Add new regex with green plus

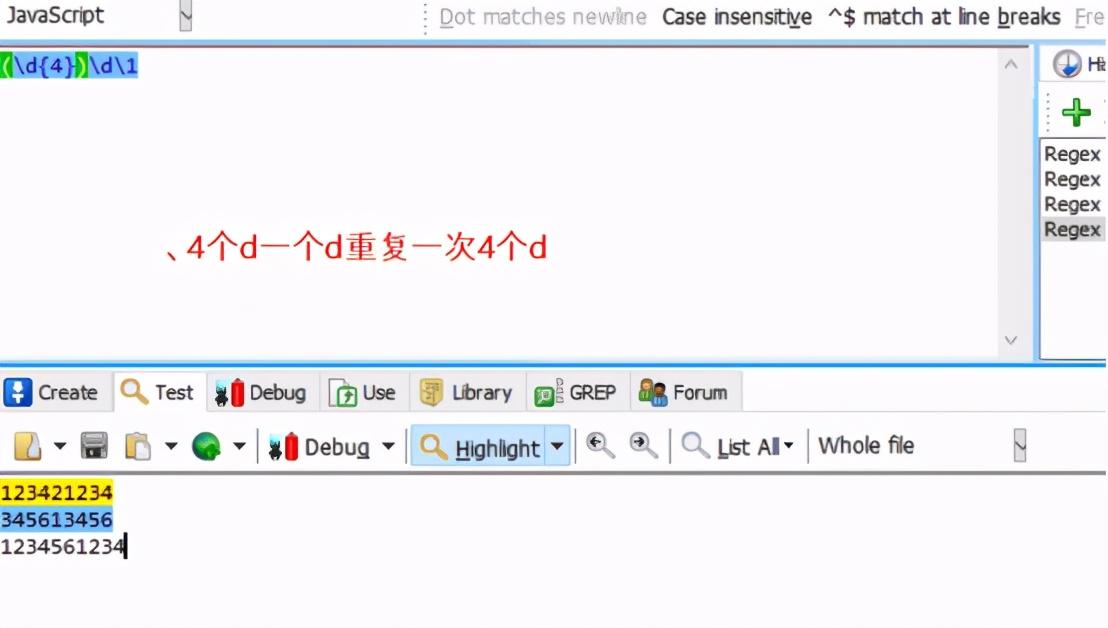click(1075, 112)
